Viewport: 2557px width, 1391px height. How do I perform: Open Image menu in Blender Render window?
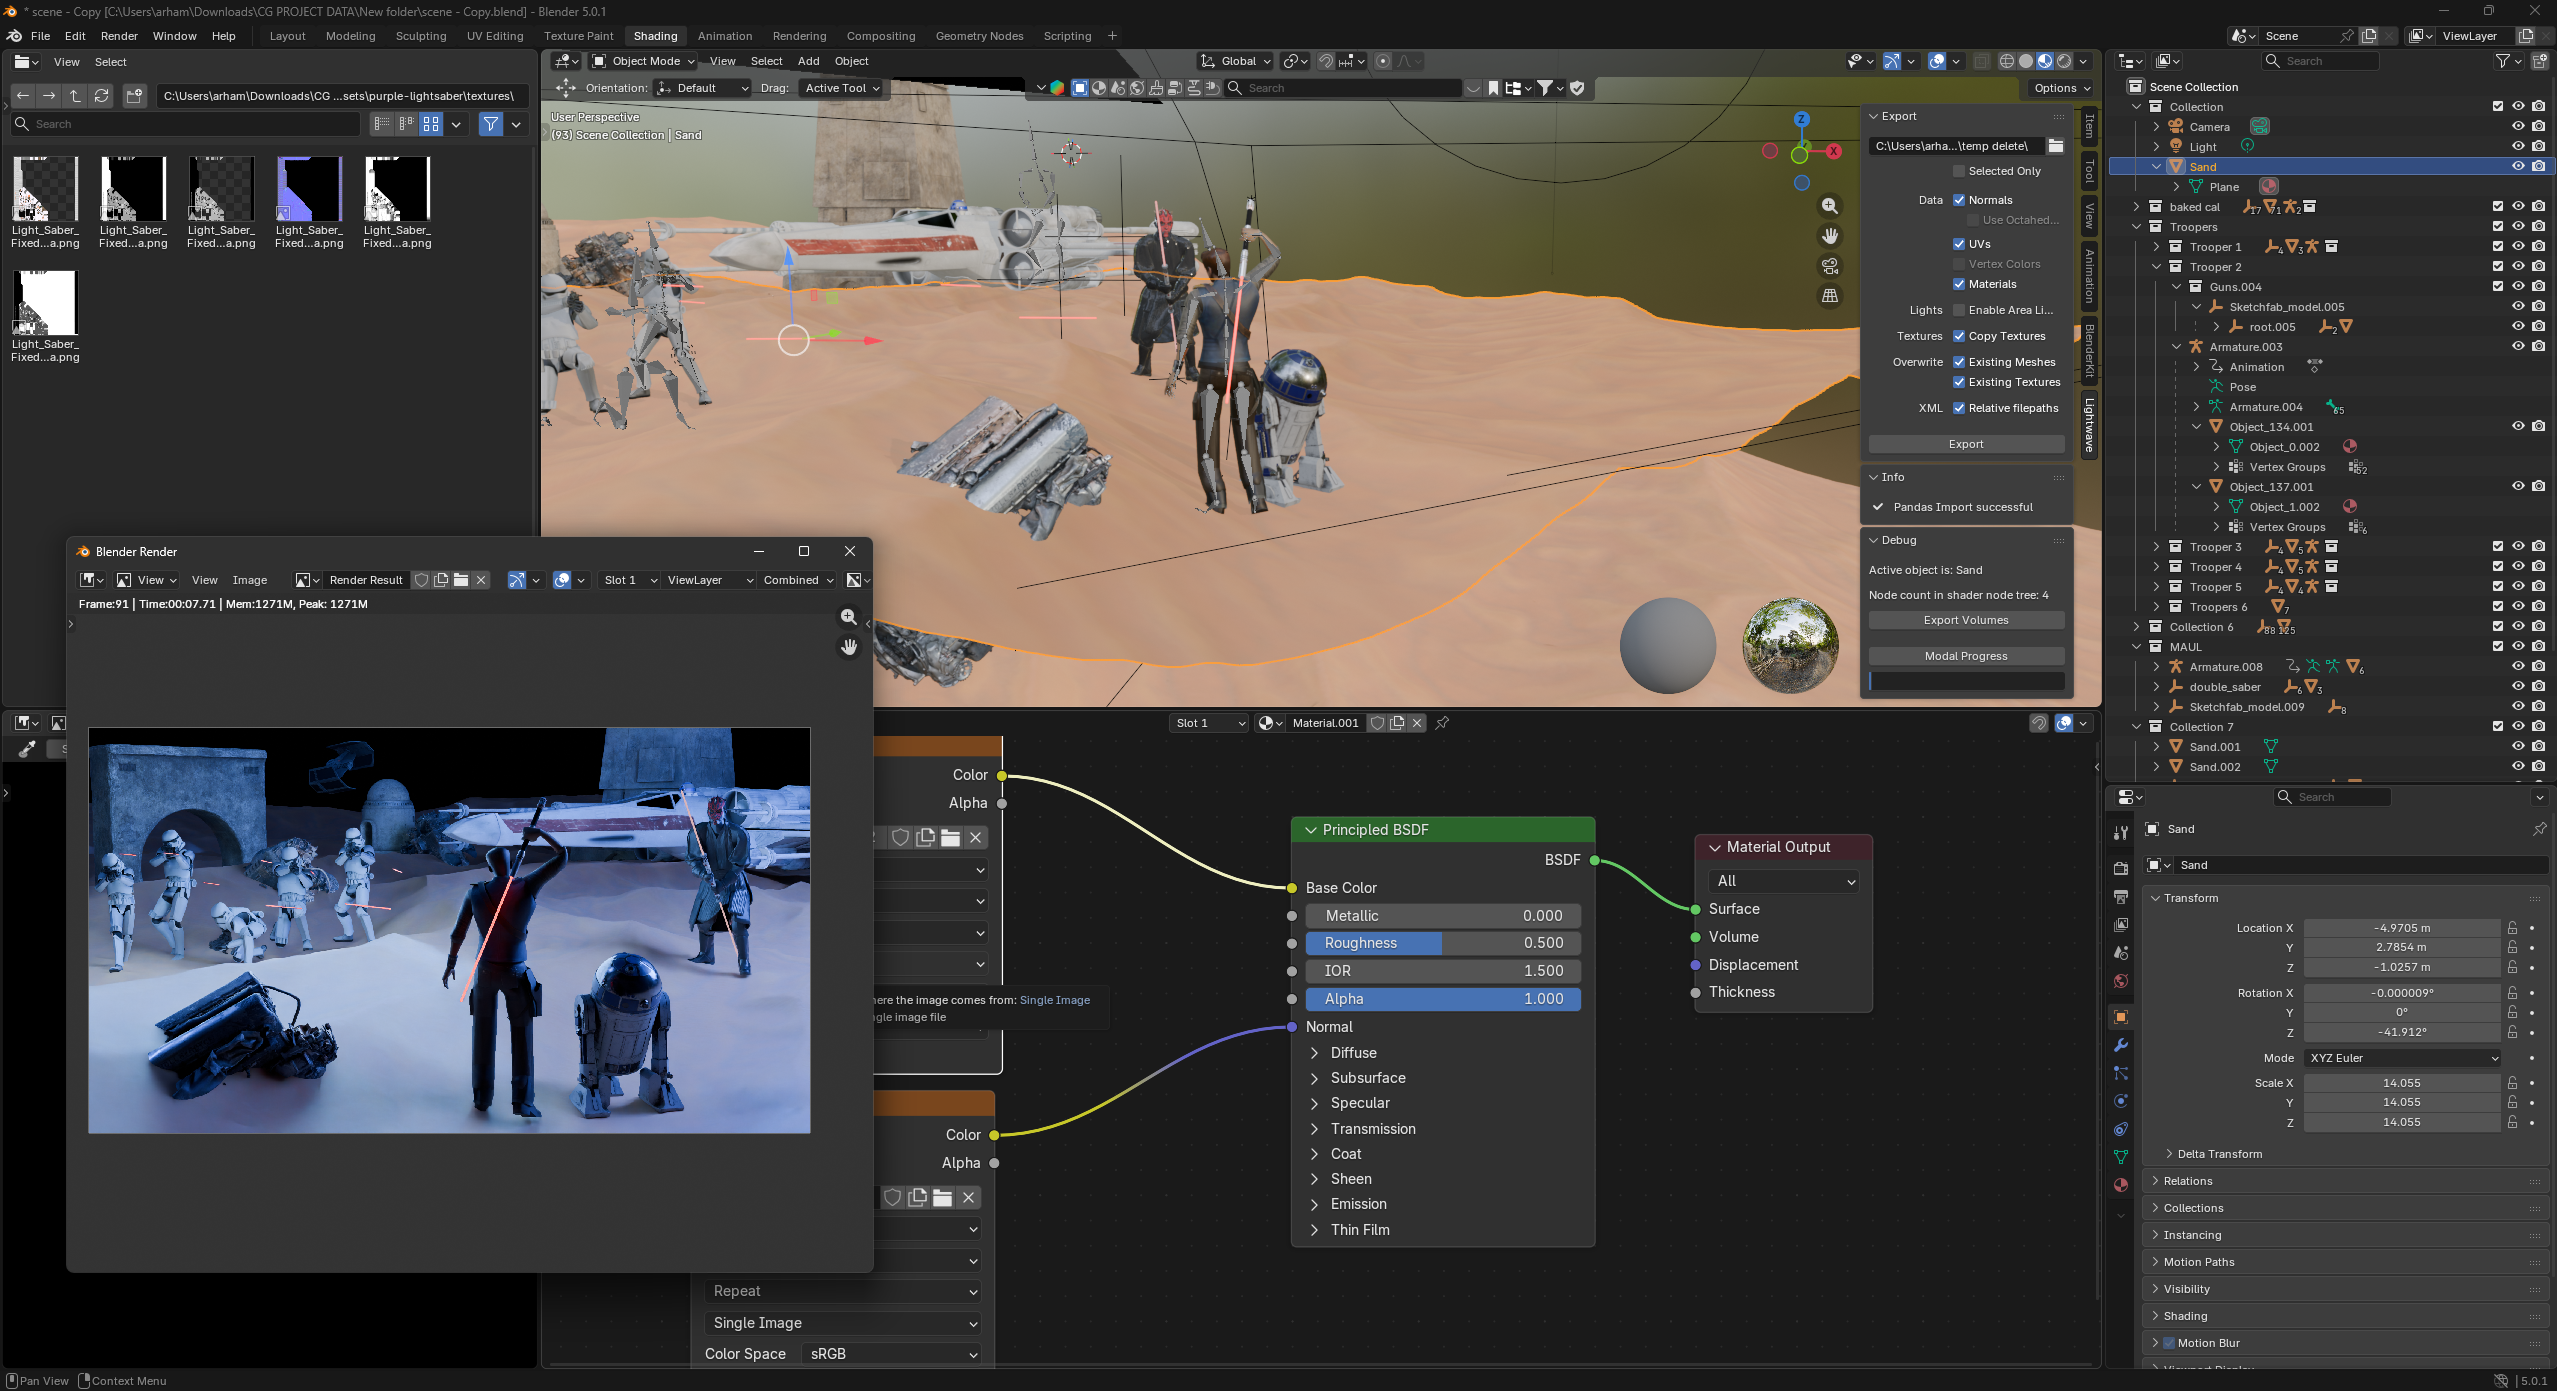(250, 580)
